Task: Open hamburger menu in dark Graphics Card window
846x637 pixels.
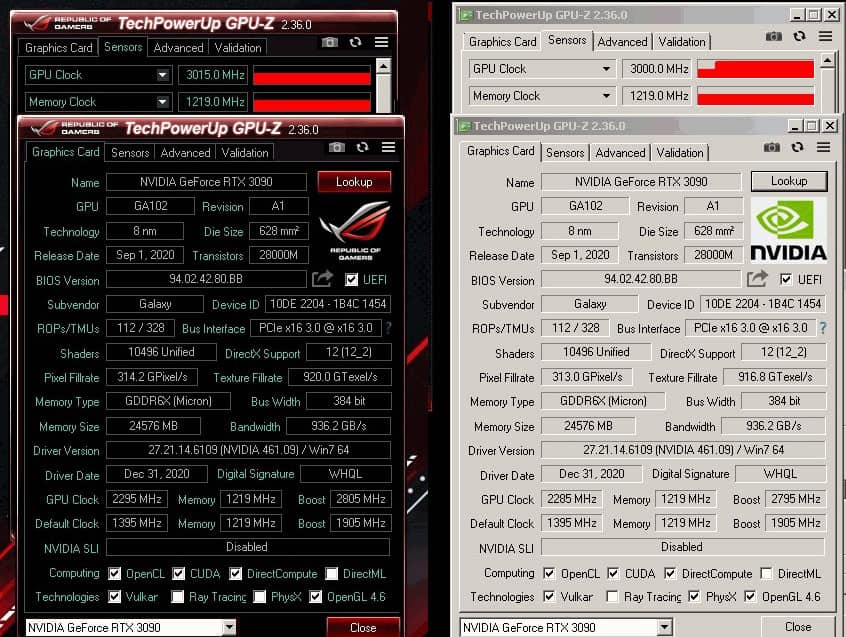Action: [388, 147]
